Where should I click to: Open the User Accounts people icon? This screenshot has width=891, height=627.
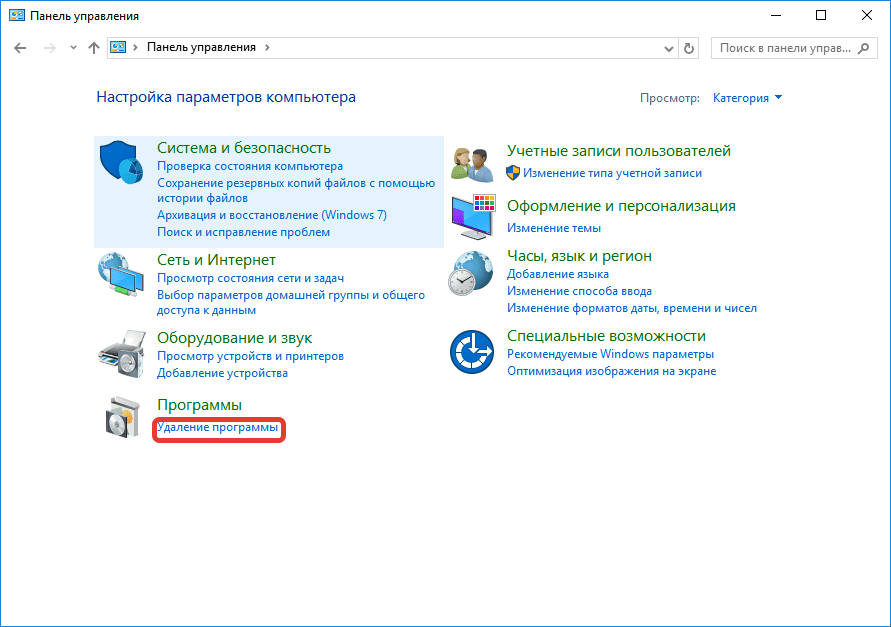(473, 164)
